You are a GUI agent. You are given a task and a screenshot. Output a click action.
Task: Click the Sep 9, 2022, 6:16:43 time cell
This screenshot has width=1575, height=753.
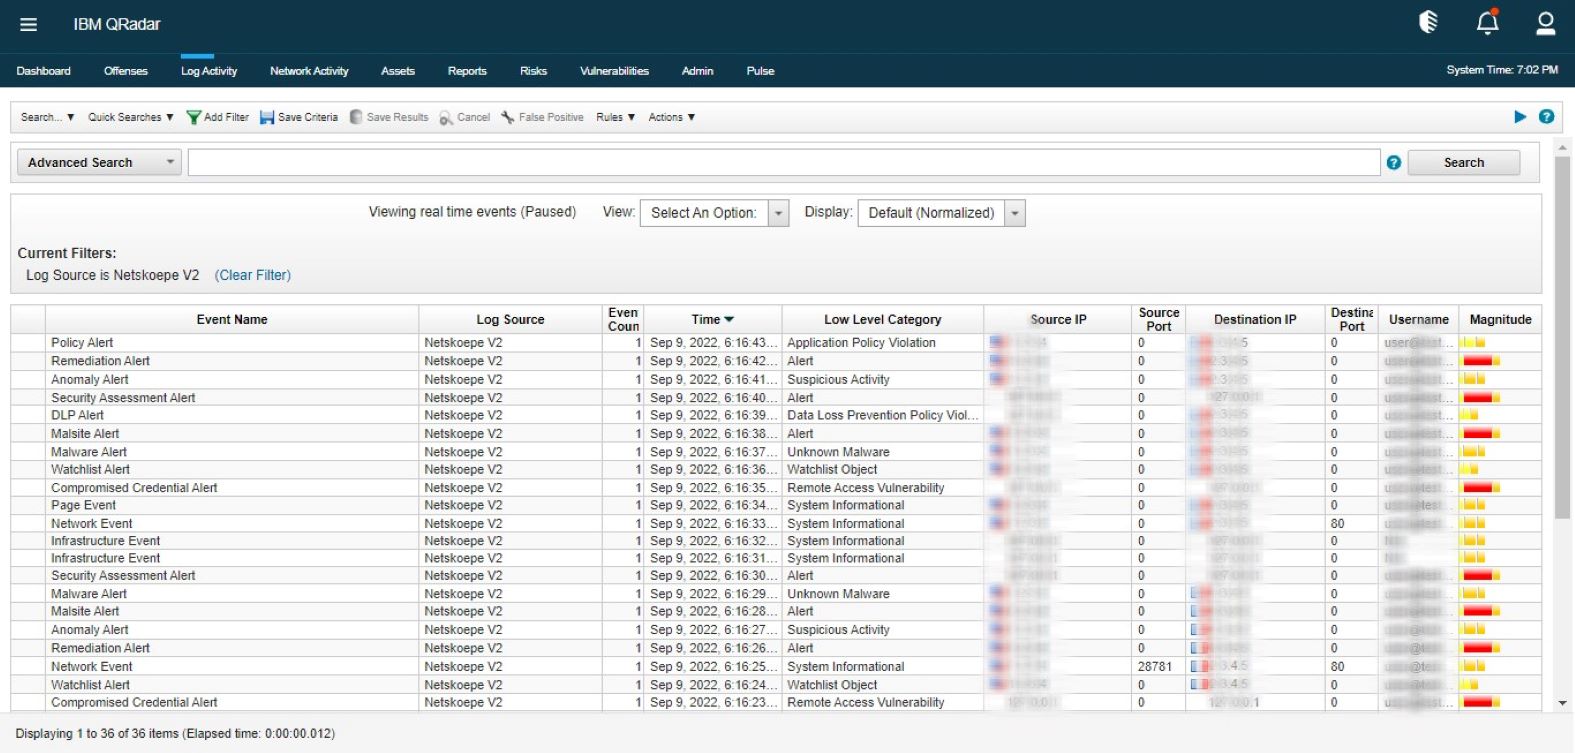[712, 343]
